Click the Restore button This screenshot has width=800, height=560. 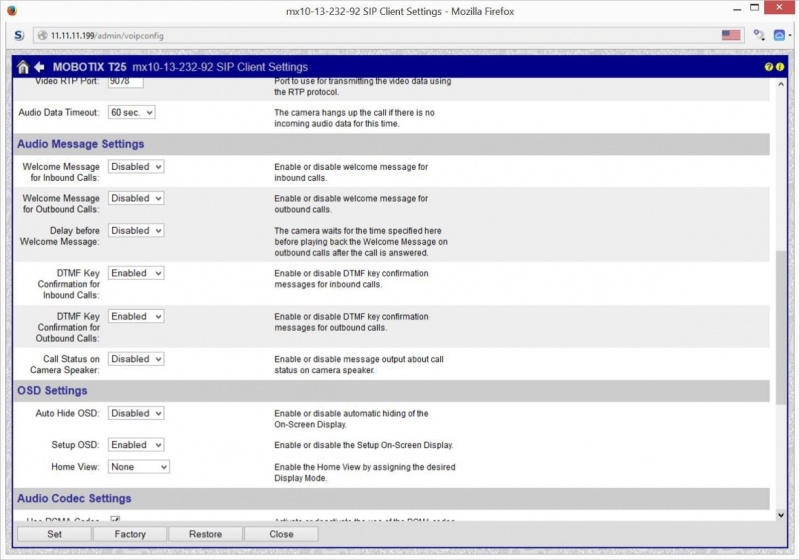point(205,534)
